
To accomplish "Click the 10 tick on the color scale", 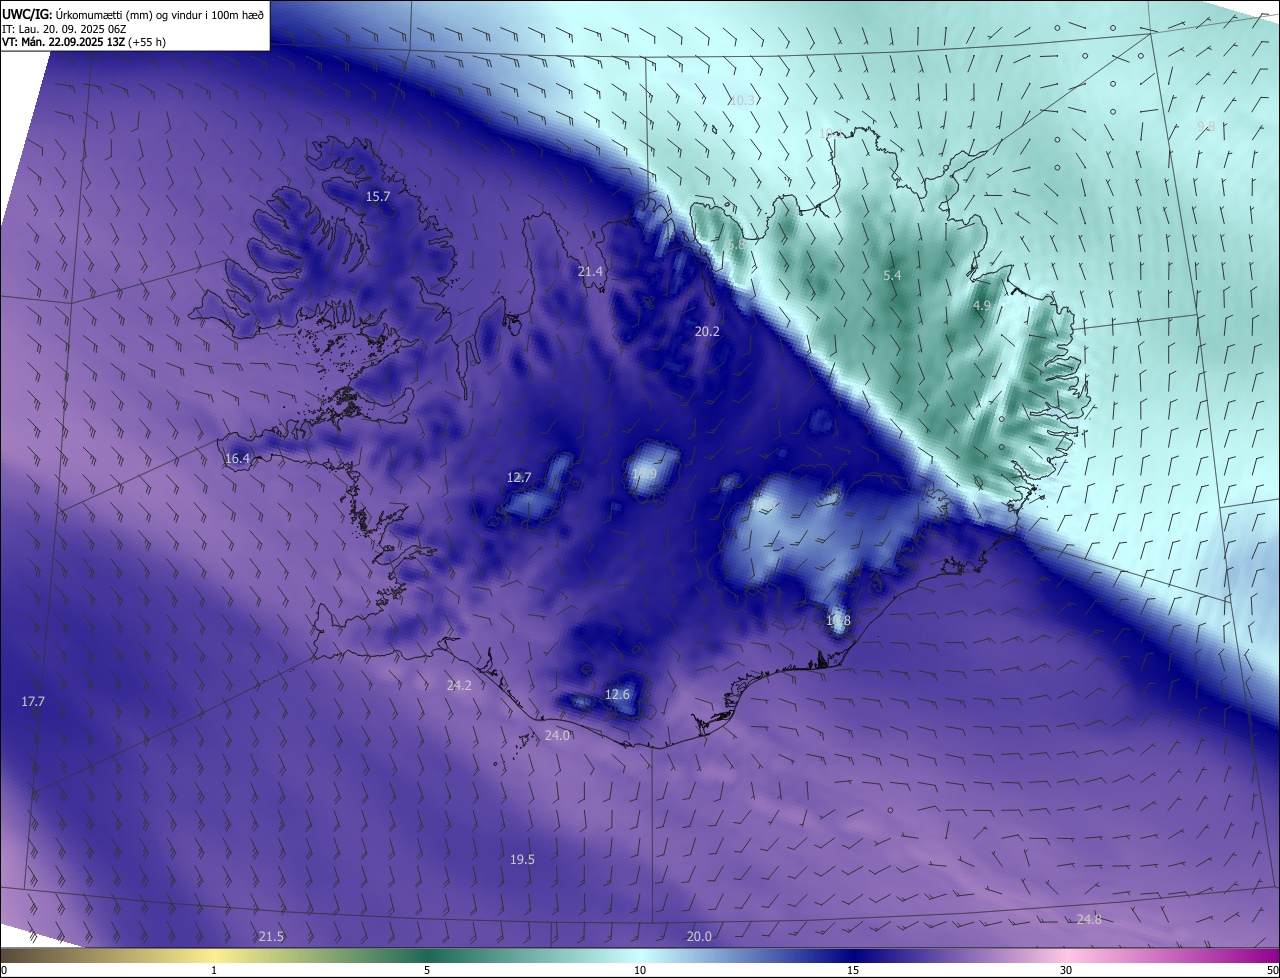I will coord(640,970).
